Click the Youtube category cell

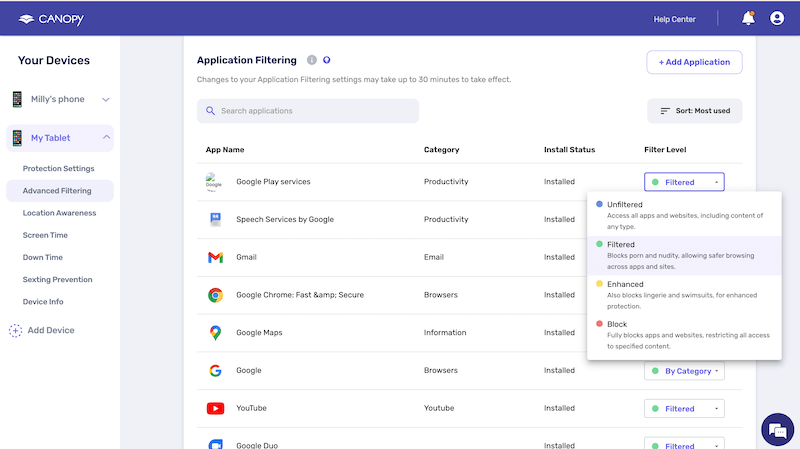(439, 408)
